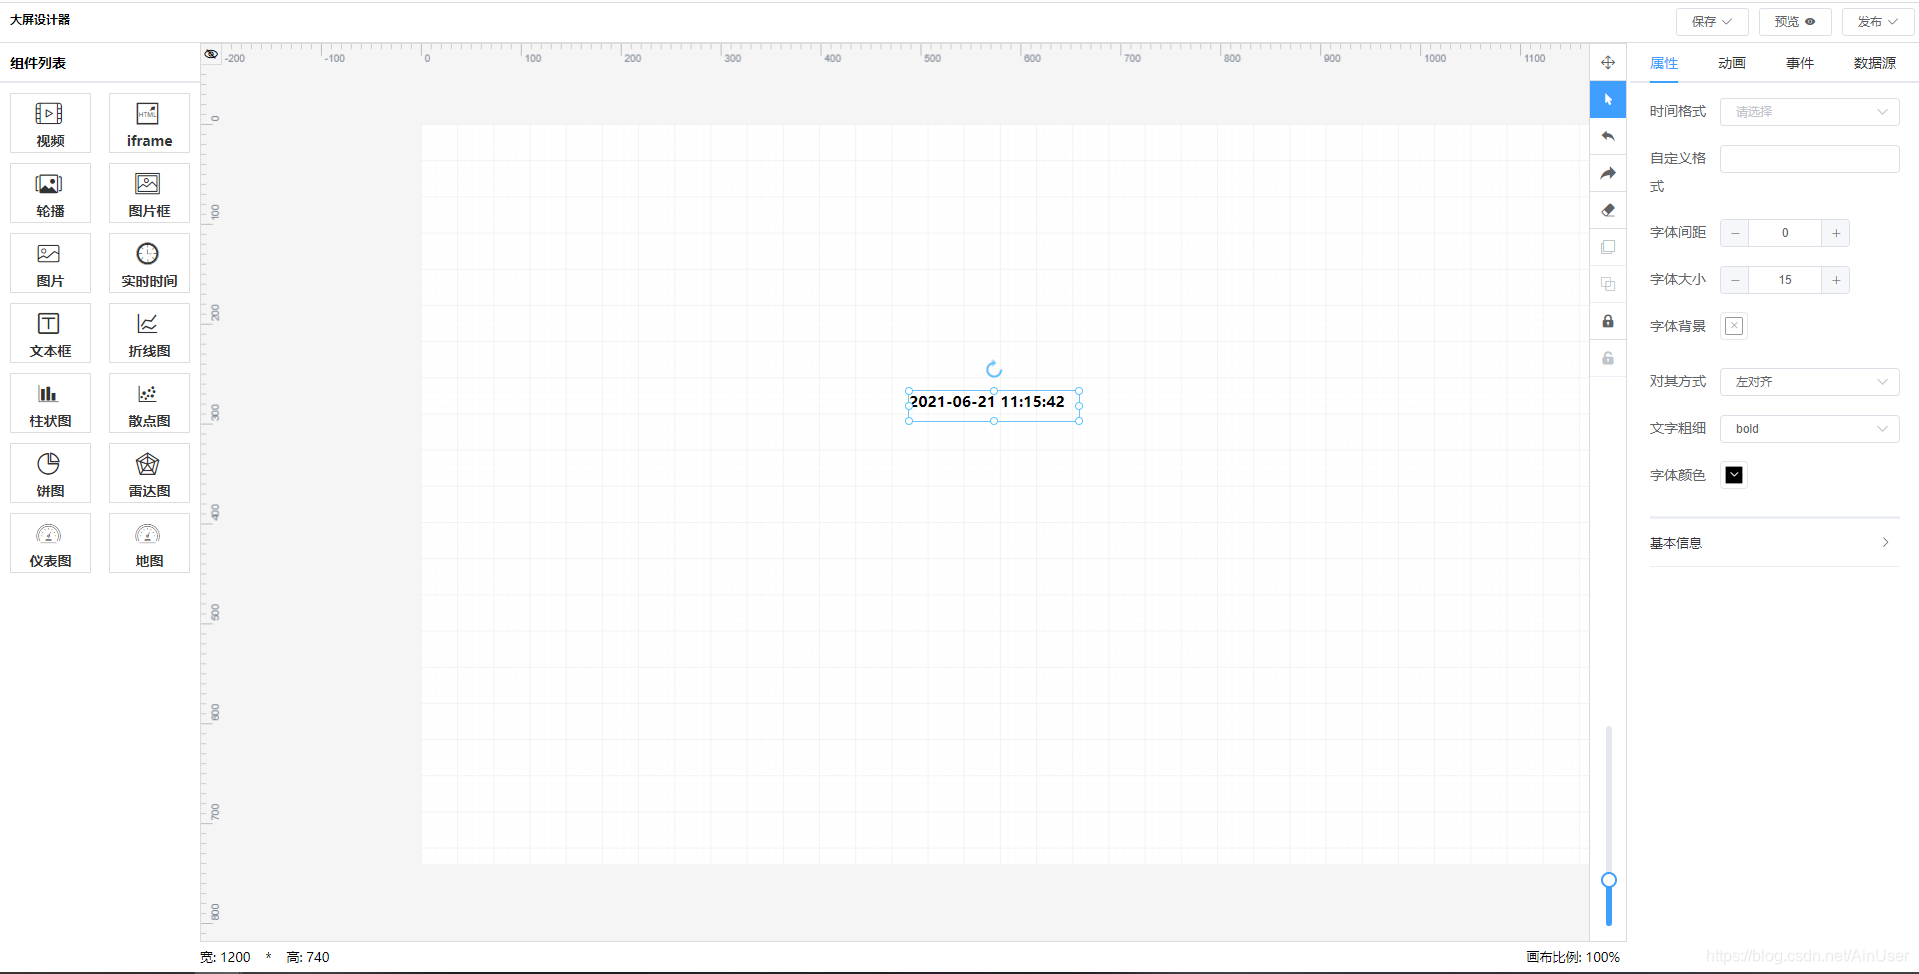Decrease 字体间距 with minus button
This screenshot has width=1919, height=974.
1735,233
